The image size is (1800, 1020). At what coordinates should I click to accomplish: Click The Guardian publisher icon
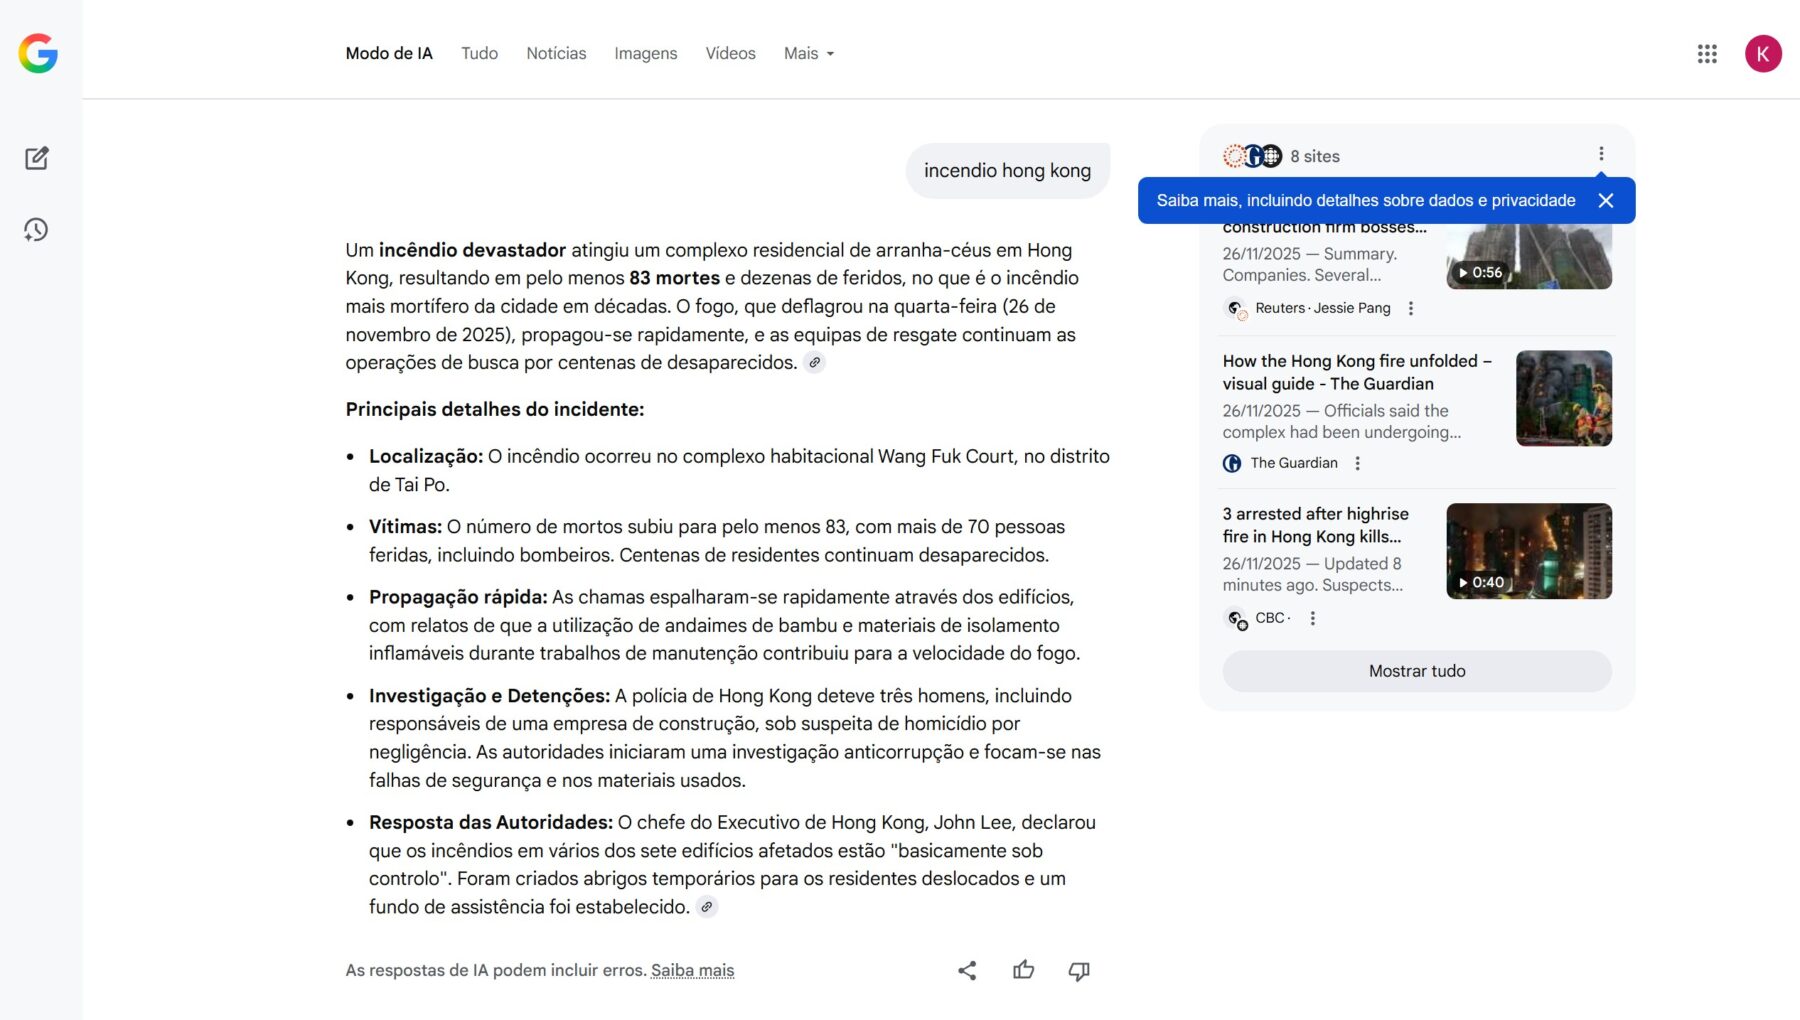click(x=1231, y=462)
